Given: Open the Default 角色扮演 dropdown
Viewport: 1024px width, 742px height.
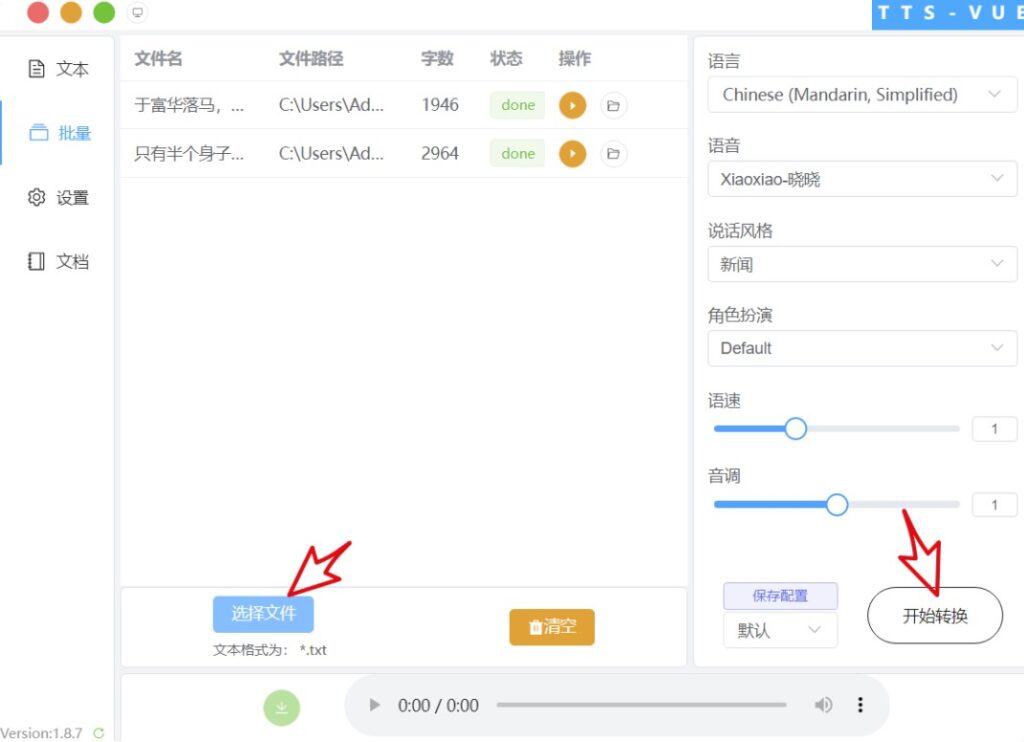Looking at the screenshot, I should point(861,348).
